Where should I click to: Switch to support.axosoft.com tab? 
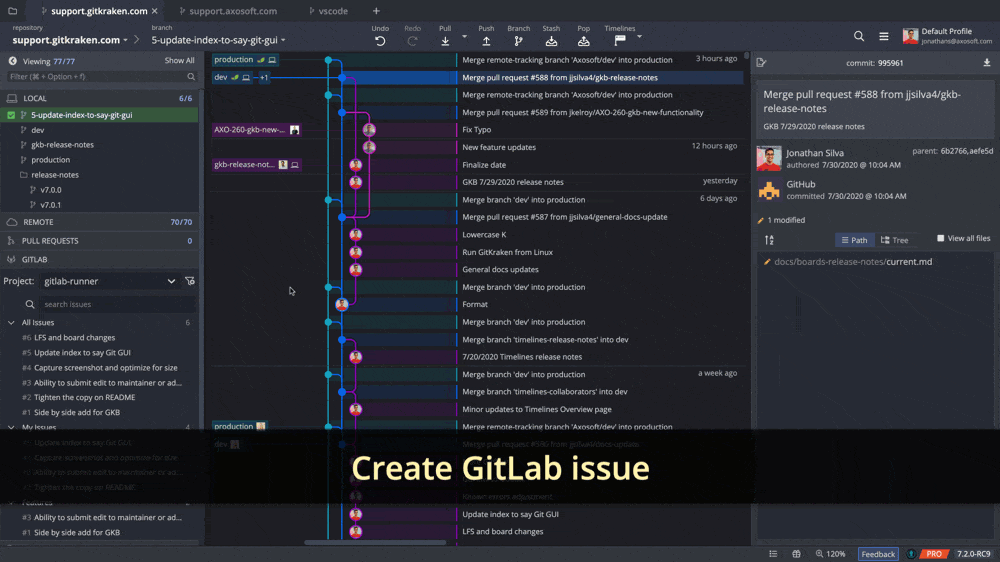(228, 11)
